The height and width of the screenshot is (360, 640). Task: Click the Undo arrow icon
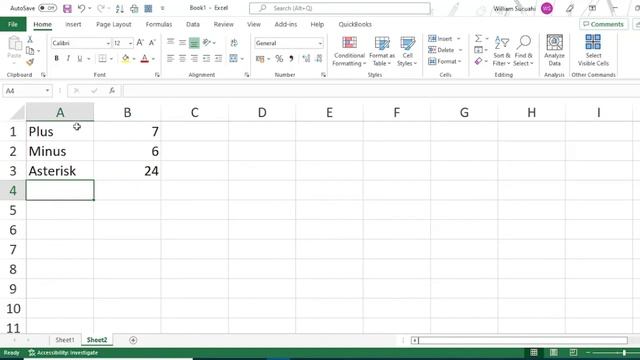pos(81,8)
